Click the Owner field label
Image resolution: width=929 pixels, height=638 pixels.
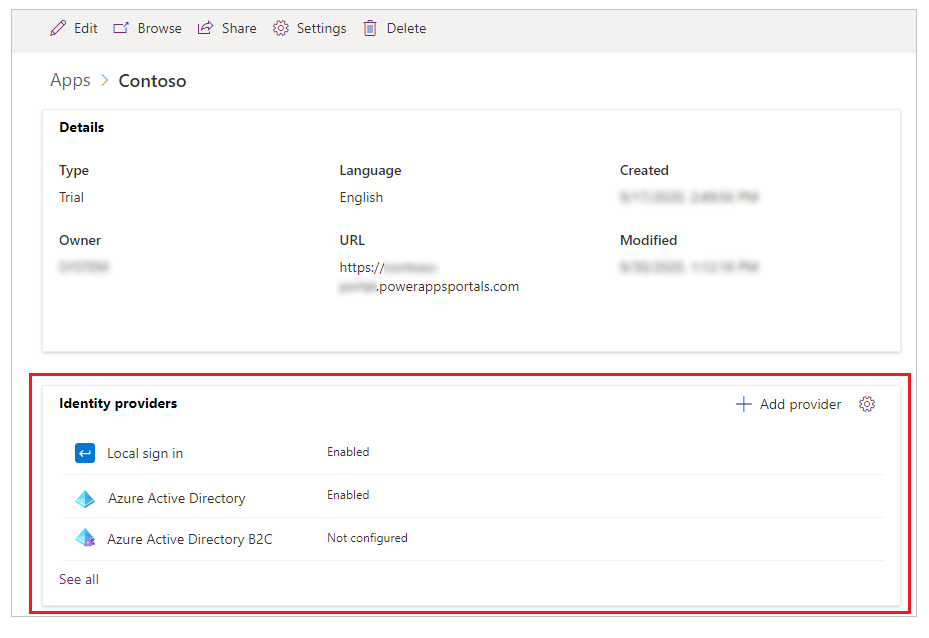[80, 241]
